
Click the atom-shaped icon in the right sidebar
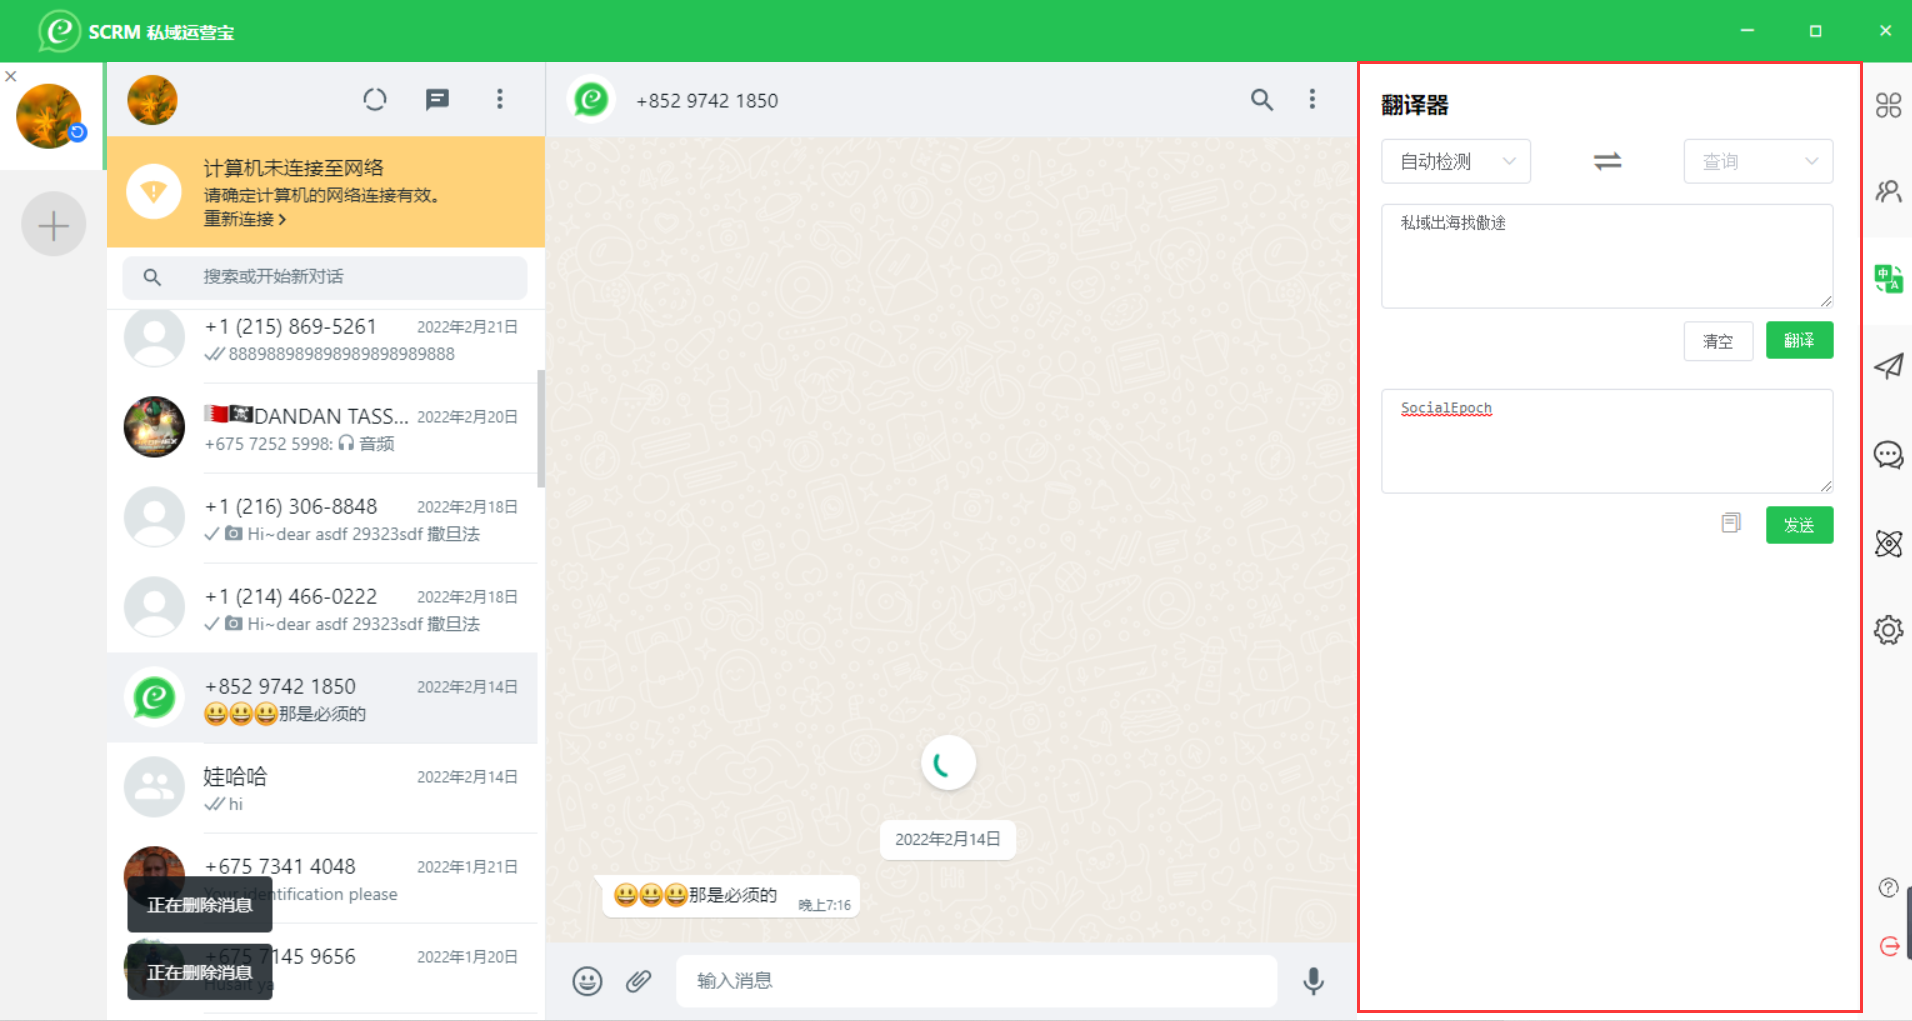(1888, 543)
